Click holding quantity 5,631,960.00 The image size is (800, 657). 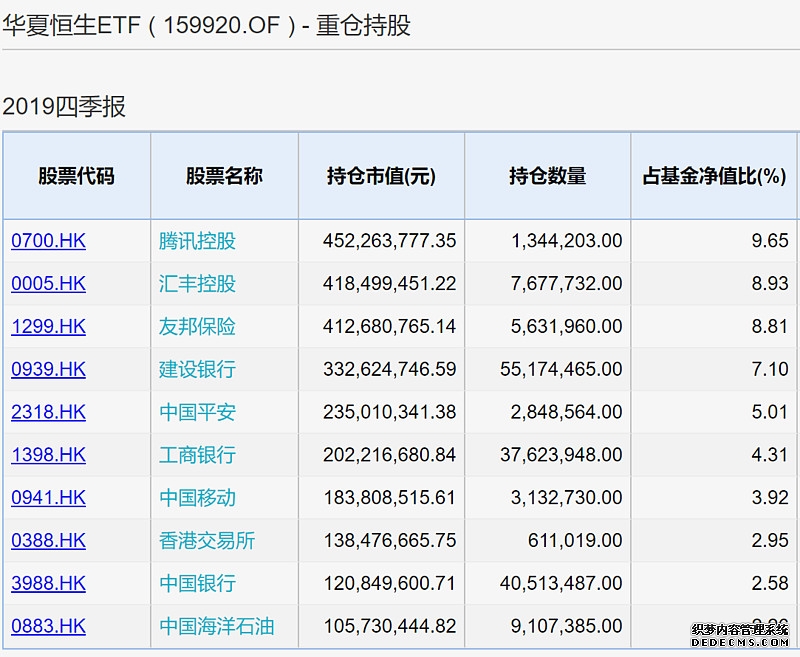[566, 326]
